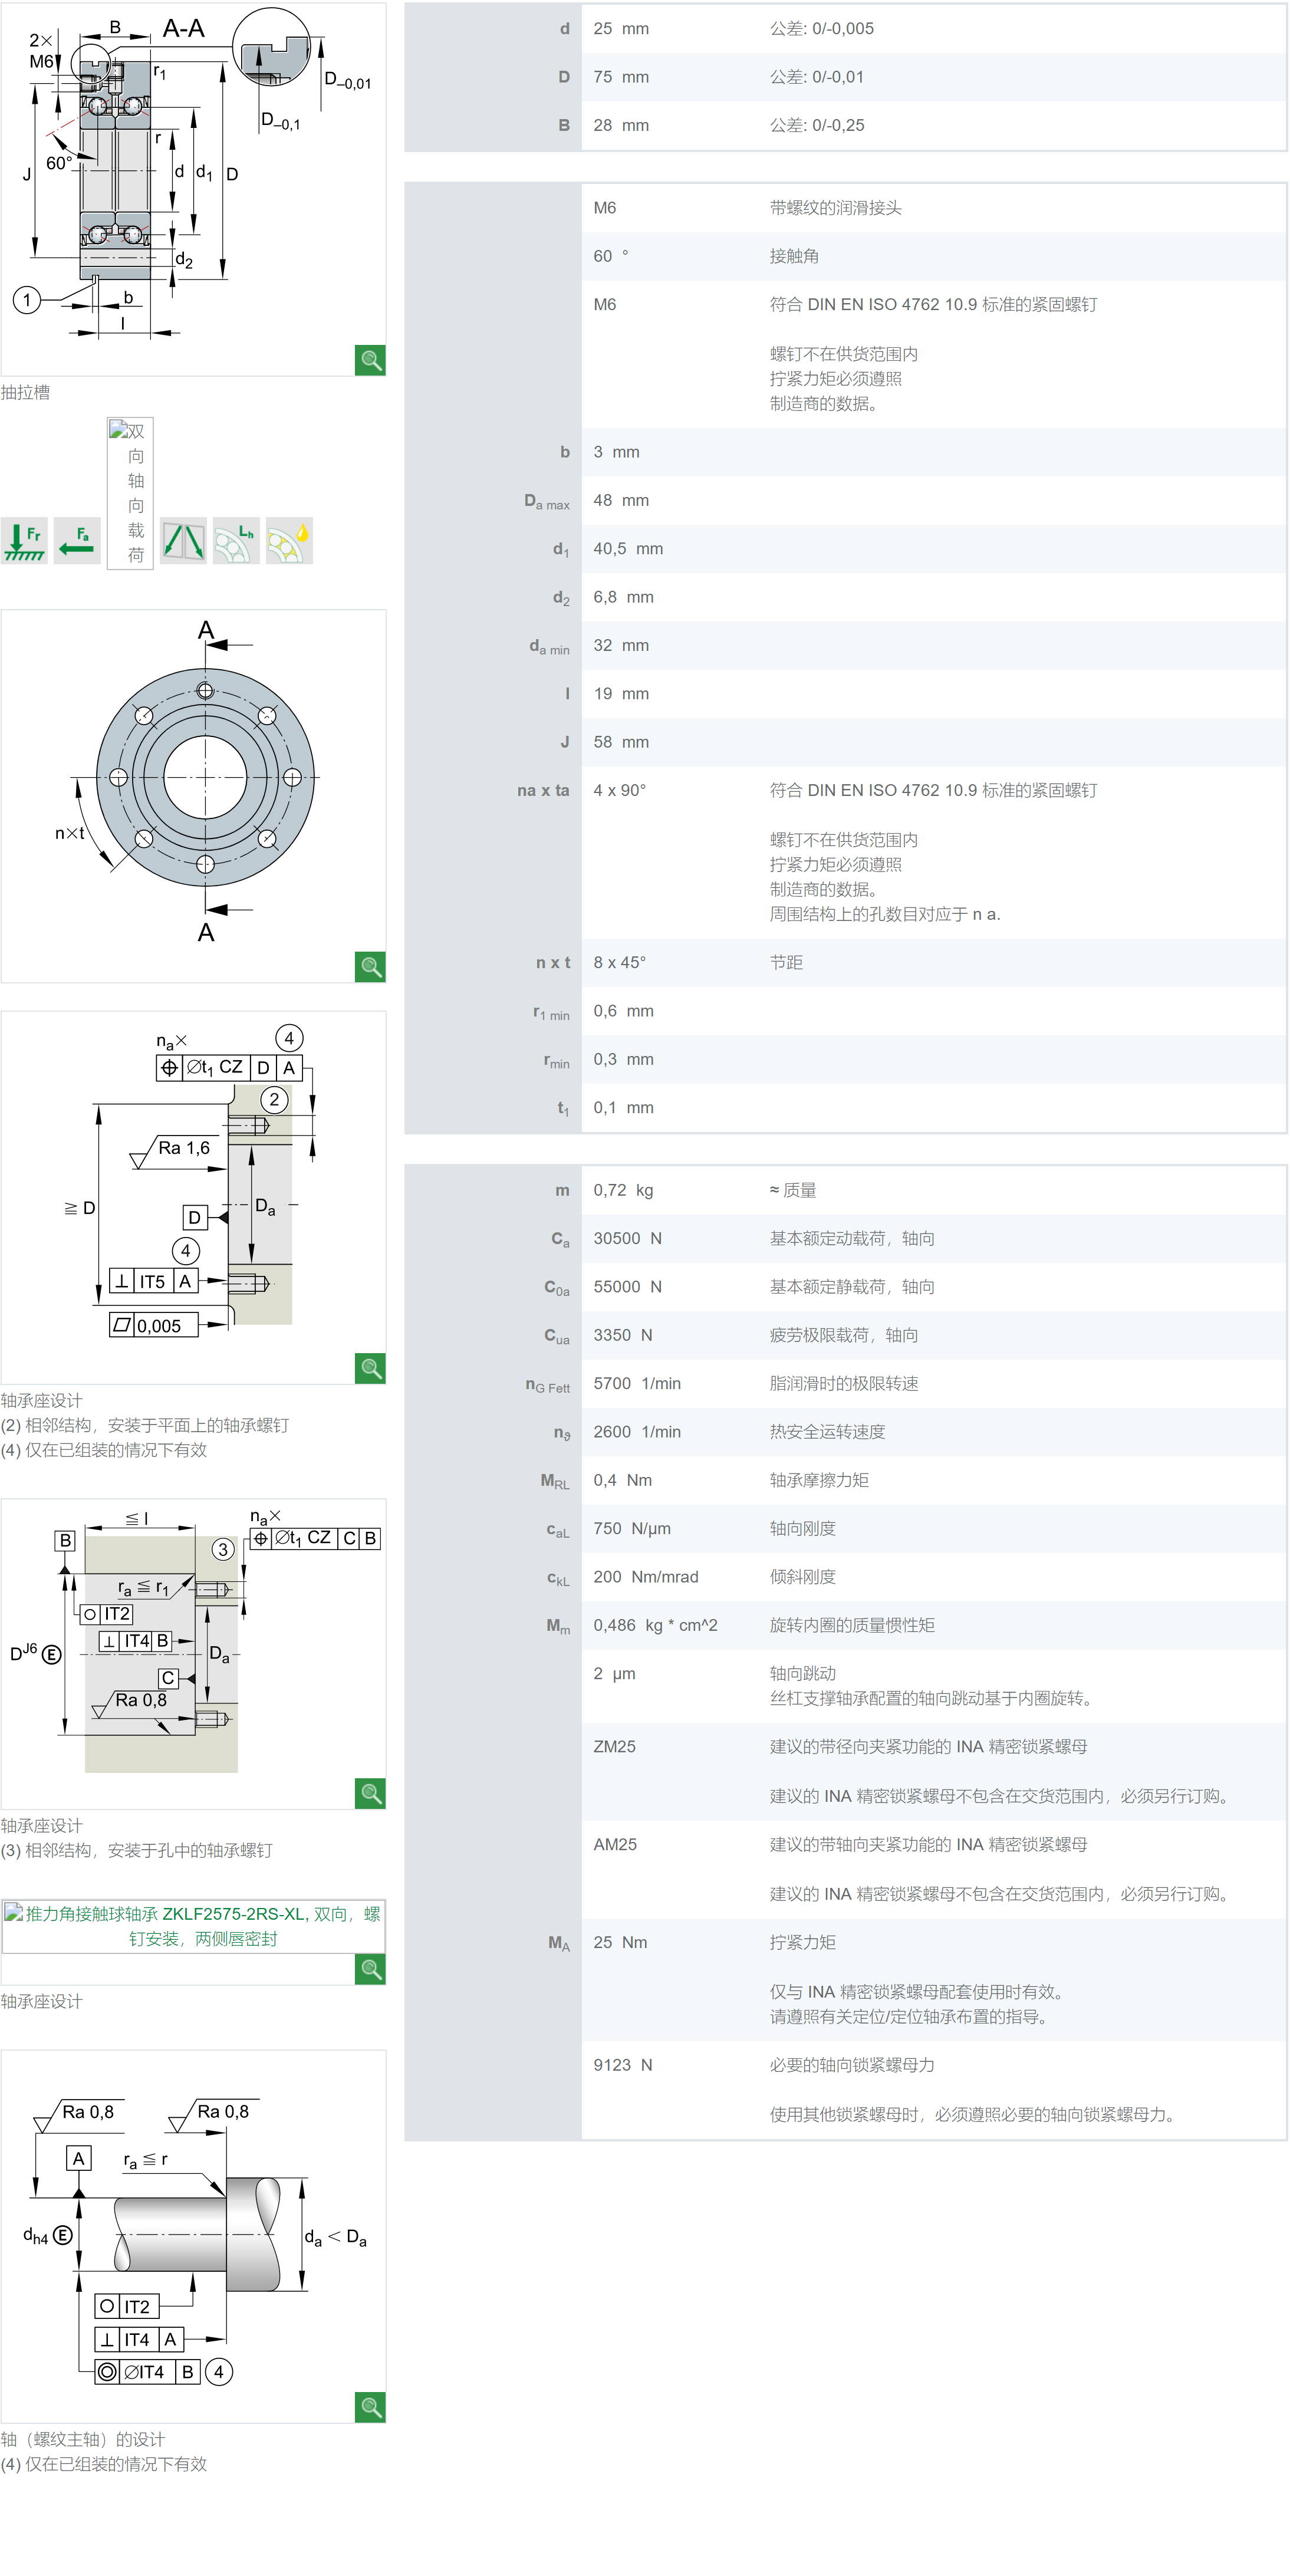Viewport: 1290px width, 2576px height.
Task: Select the 9123 N locknut force value
Action: coord(622,2065)
